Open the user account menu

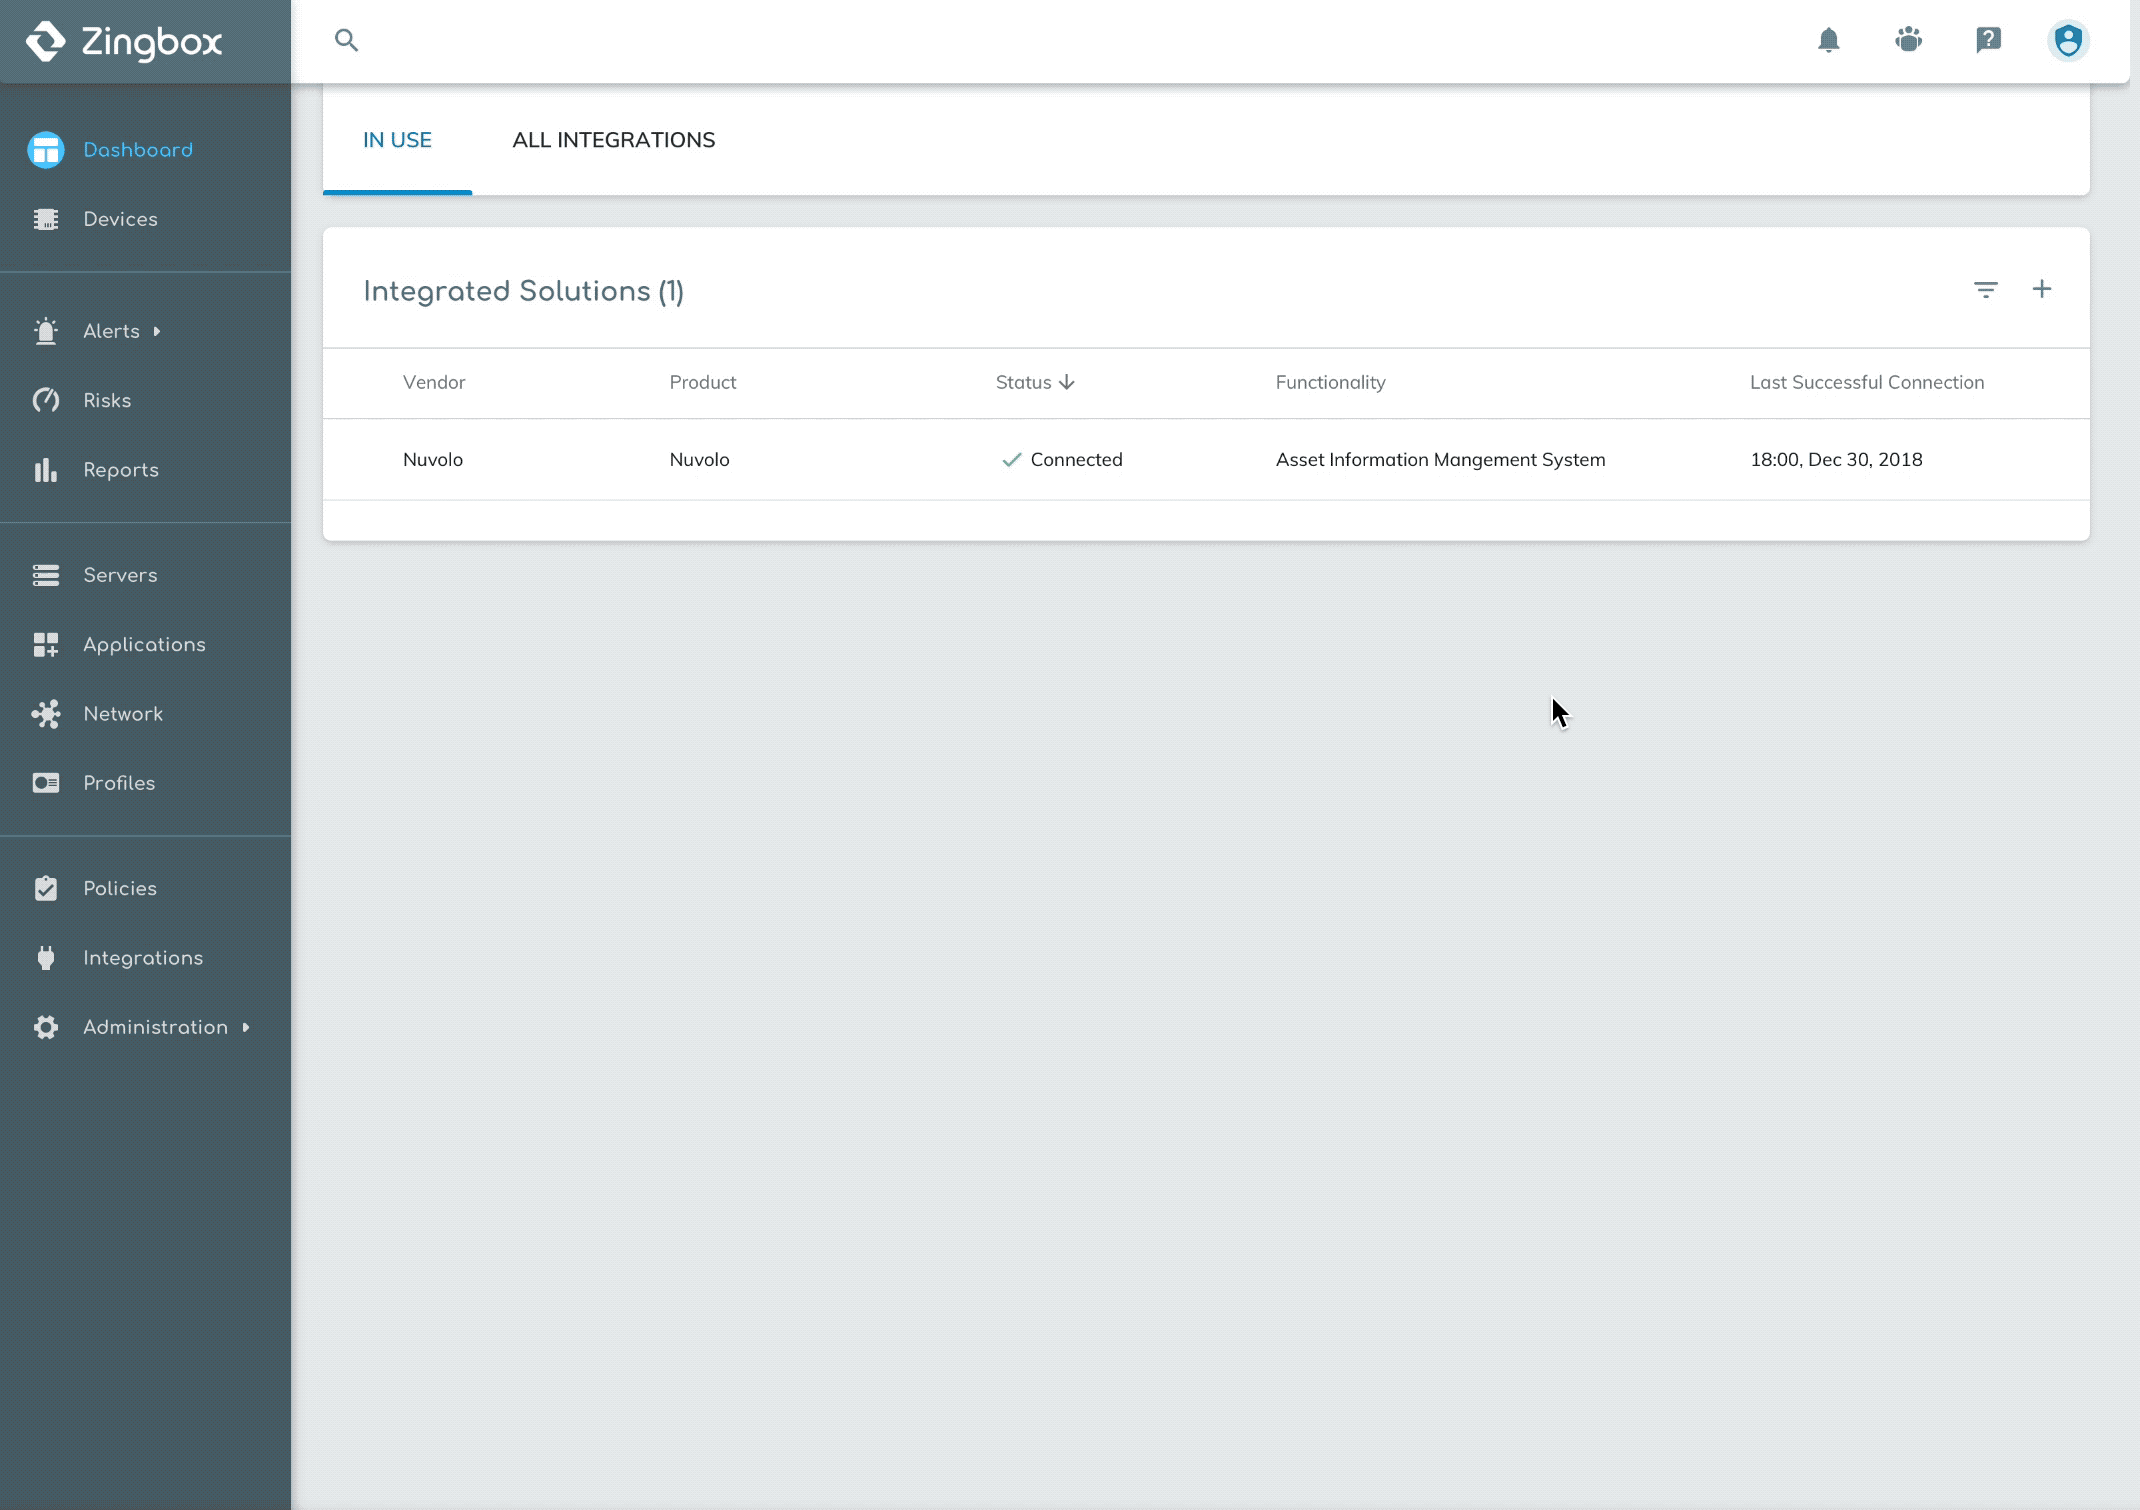tap(2068, 41)
